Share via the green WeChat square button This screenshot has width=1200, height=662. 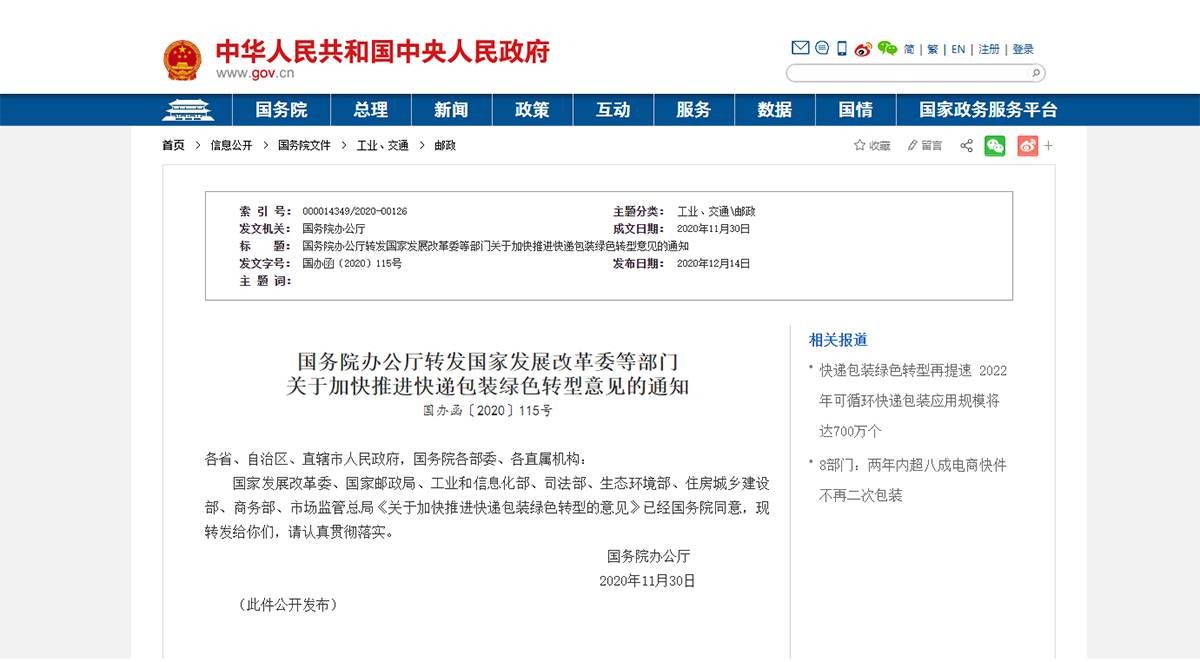click(995, 146)
